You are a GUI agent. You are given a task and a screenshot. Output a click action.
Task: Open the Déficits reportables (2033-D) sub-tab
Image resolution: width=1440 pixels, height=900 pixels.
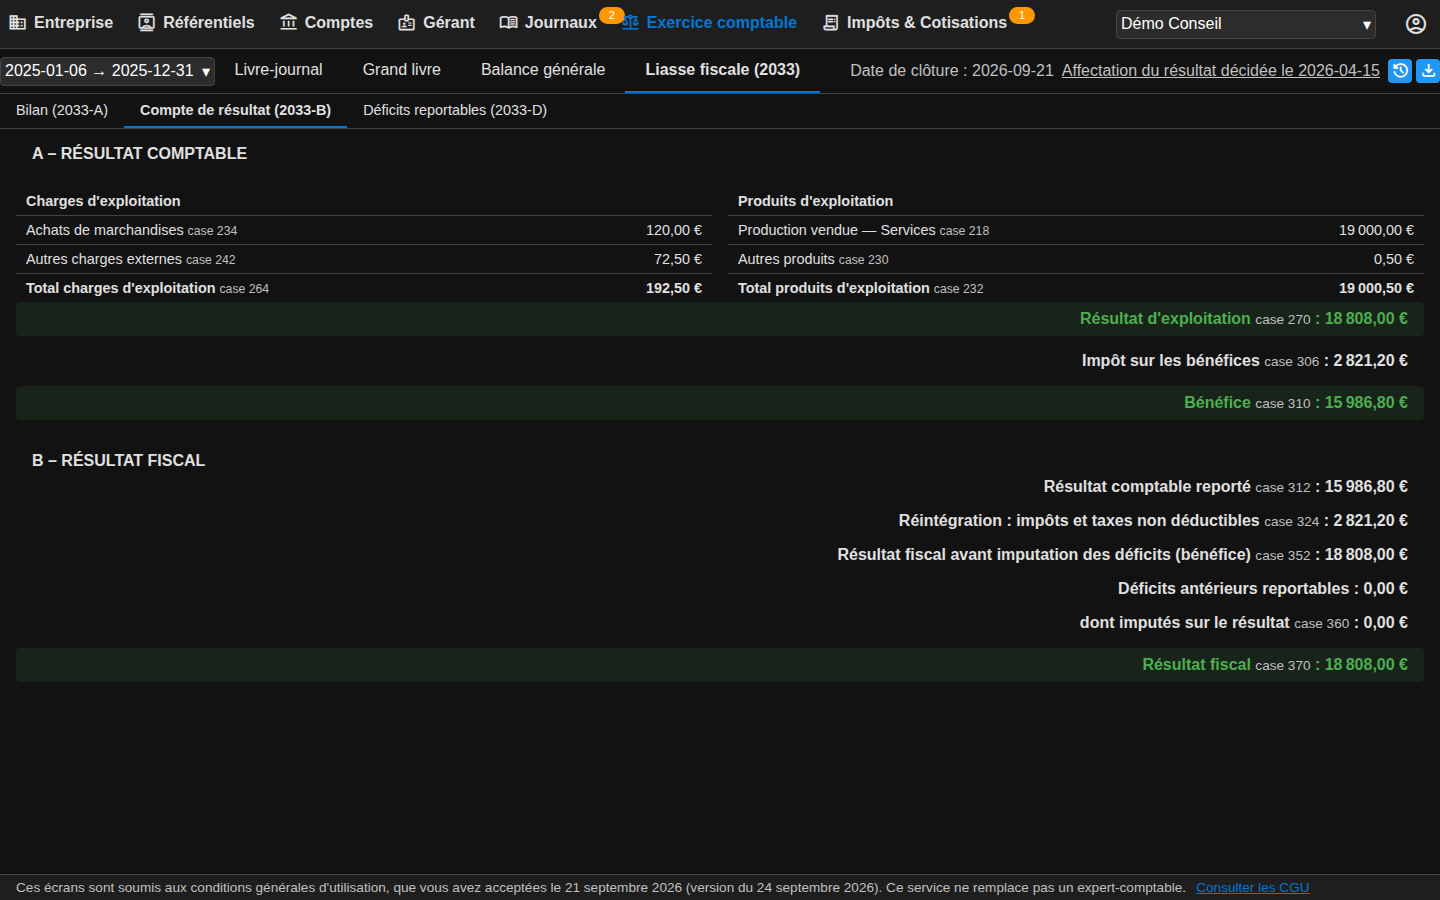point(455,110)
